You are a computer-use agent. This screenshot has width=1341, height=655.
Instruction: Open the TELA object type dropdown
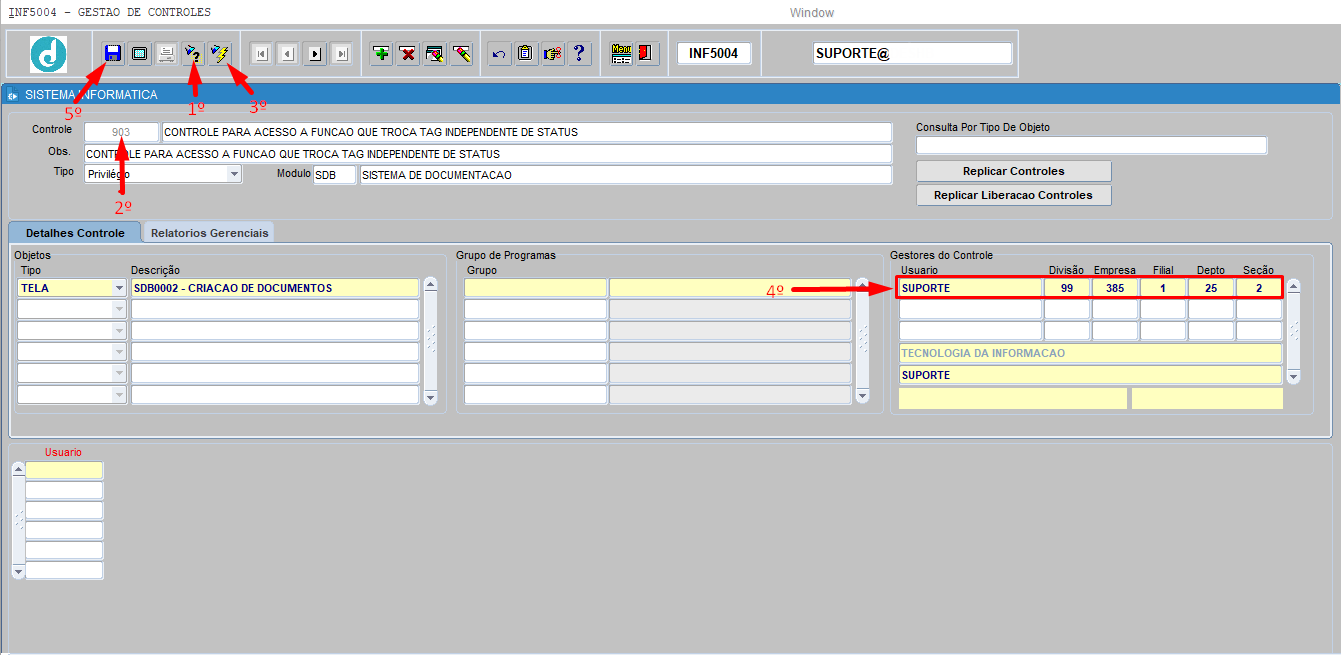(120, 288)
